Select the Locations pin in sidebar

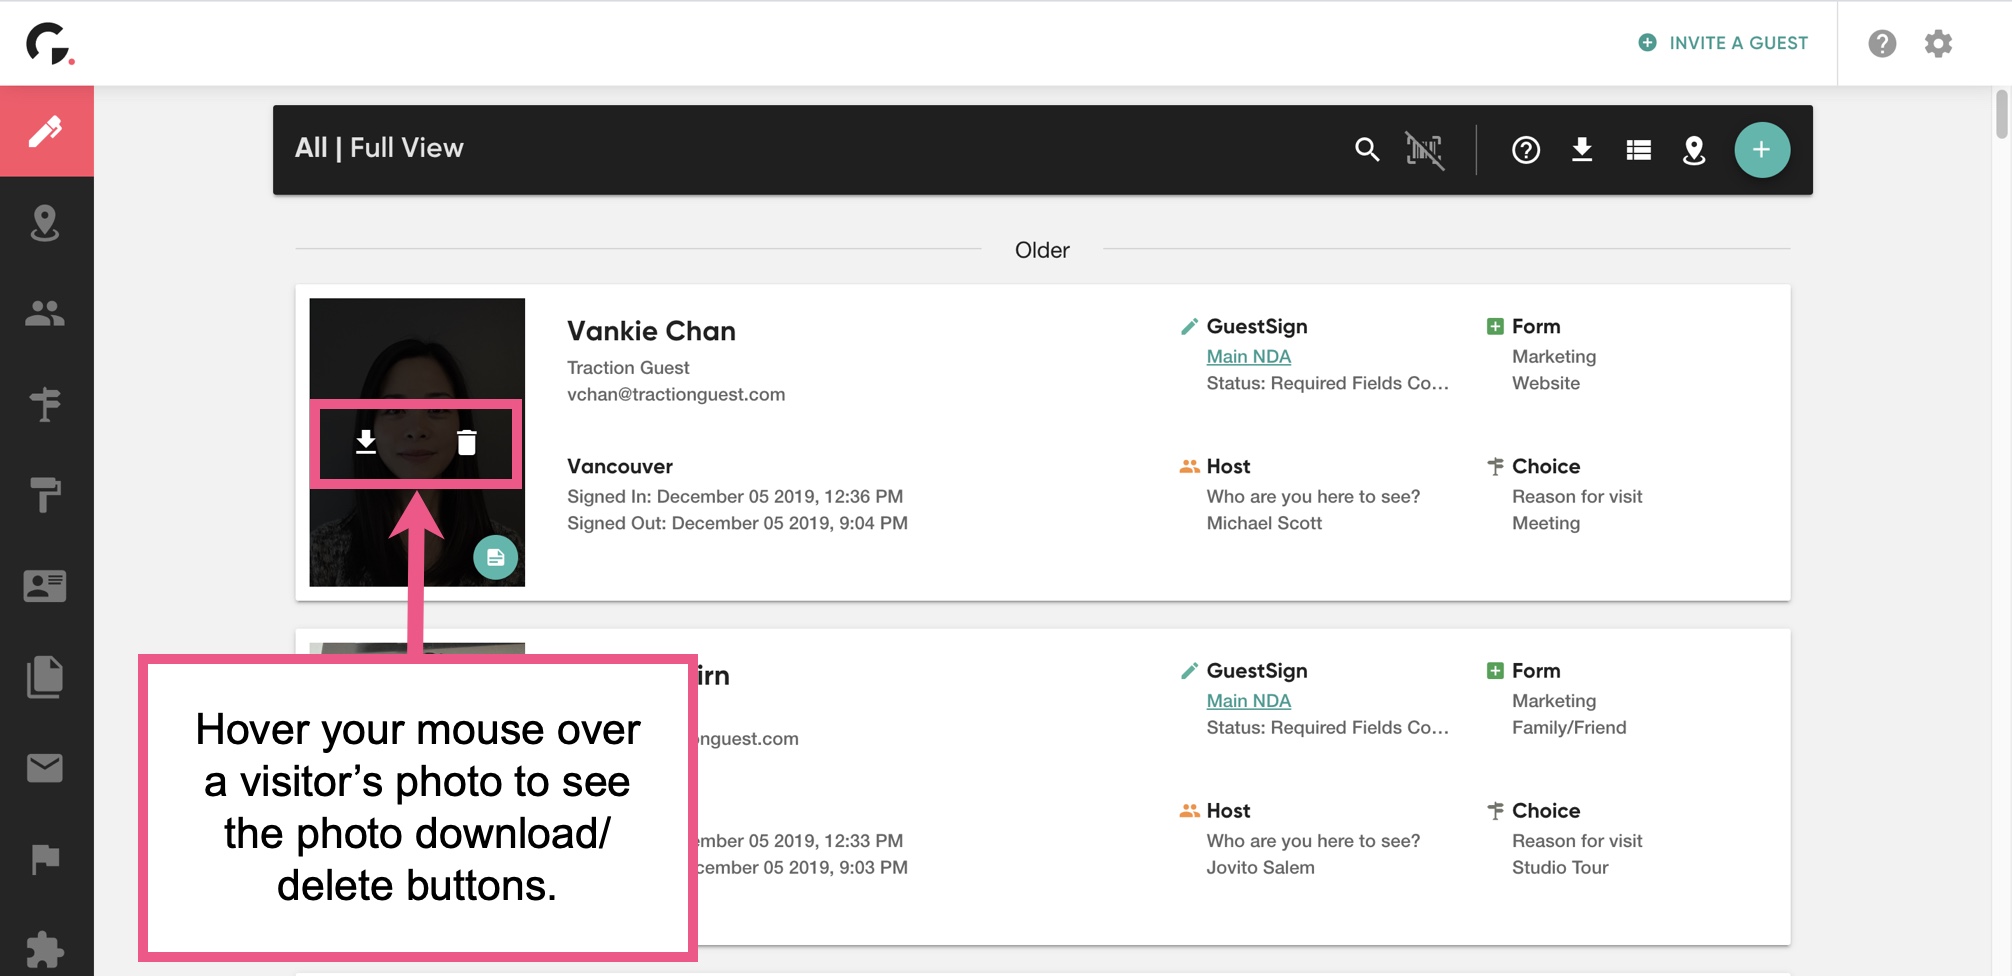45,223
